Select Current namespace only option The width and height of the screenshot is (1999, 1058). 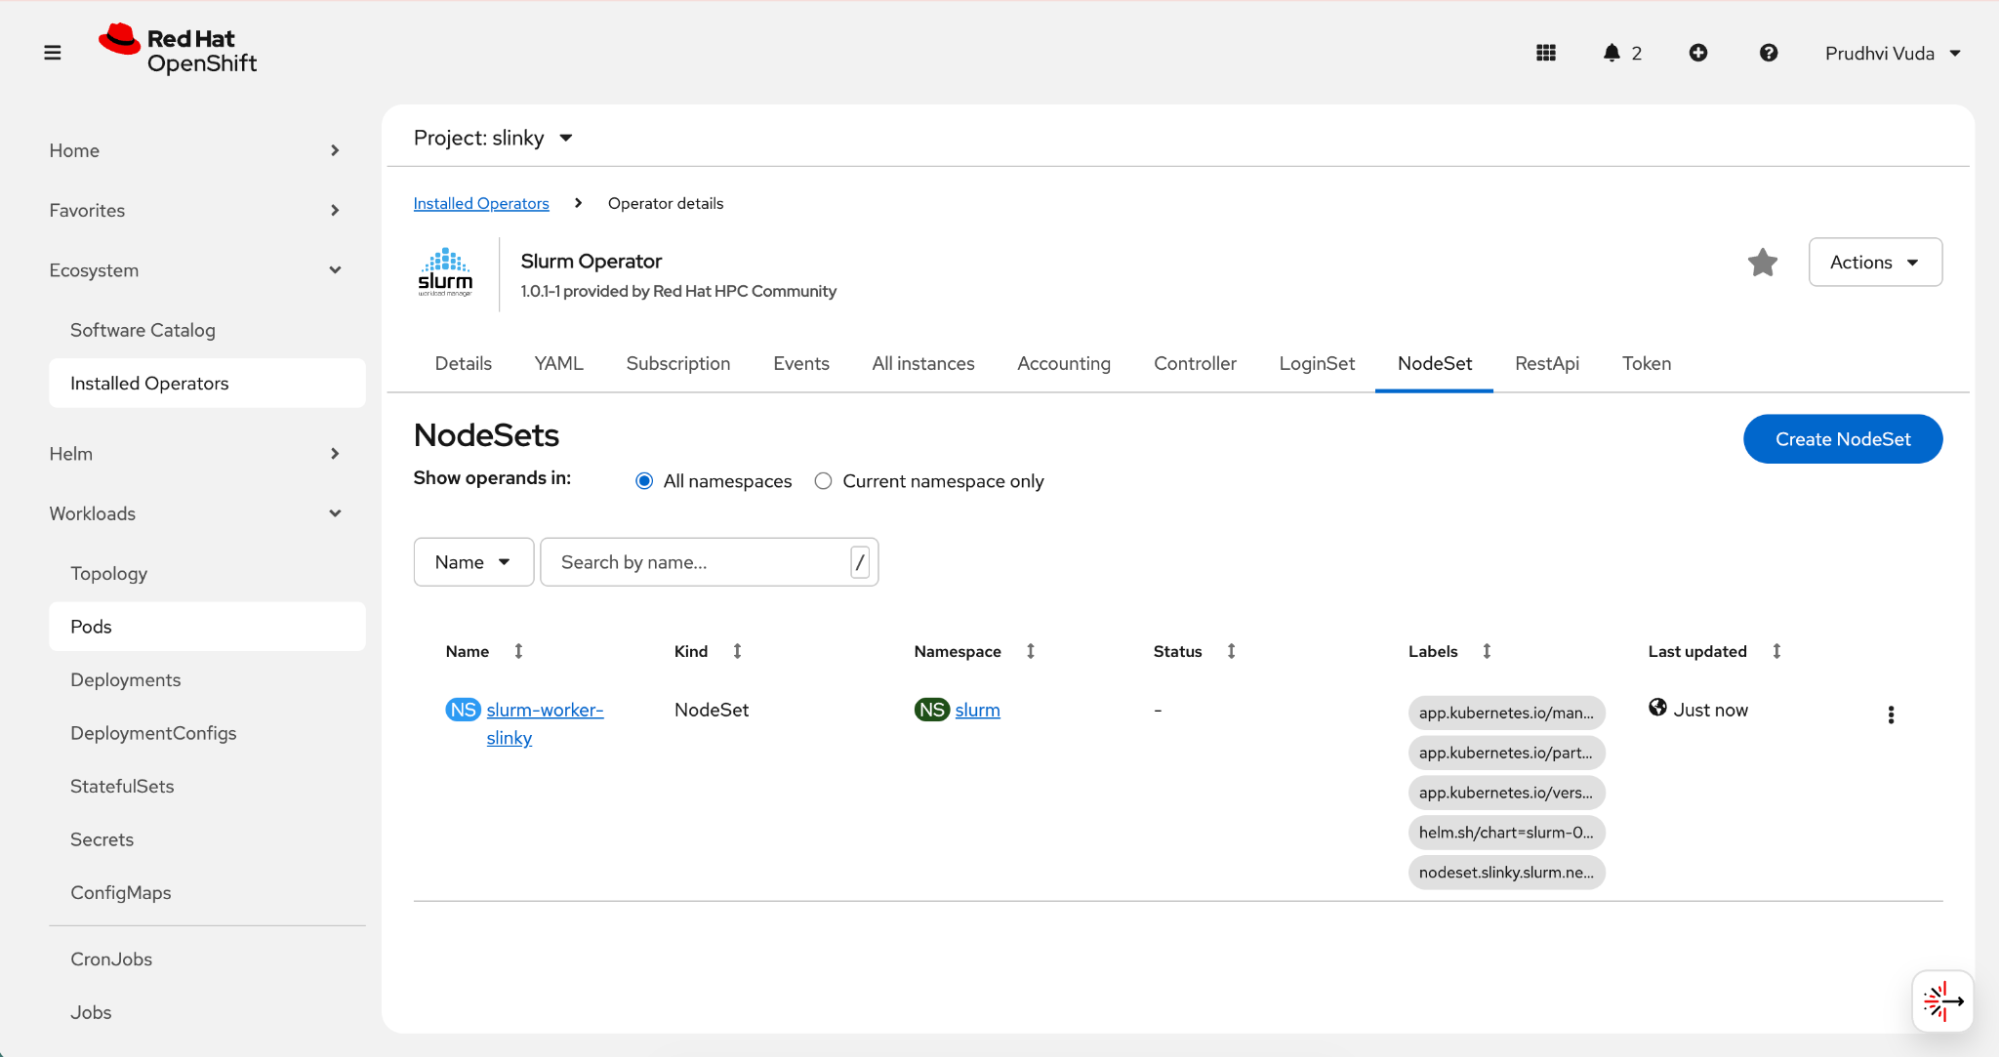(x=823, y=481)
